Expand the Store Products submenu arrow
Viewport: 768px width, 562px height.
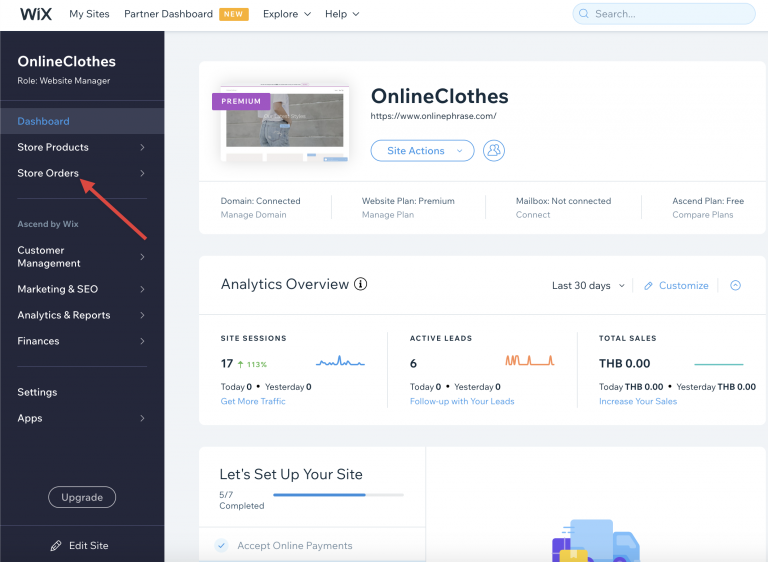pyautogui.click(x=142, y=147)
